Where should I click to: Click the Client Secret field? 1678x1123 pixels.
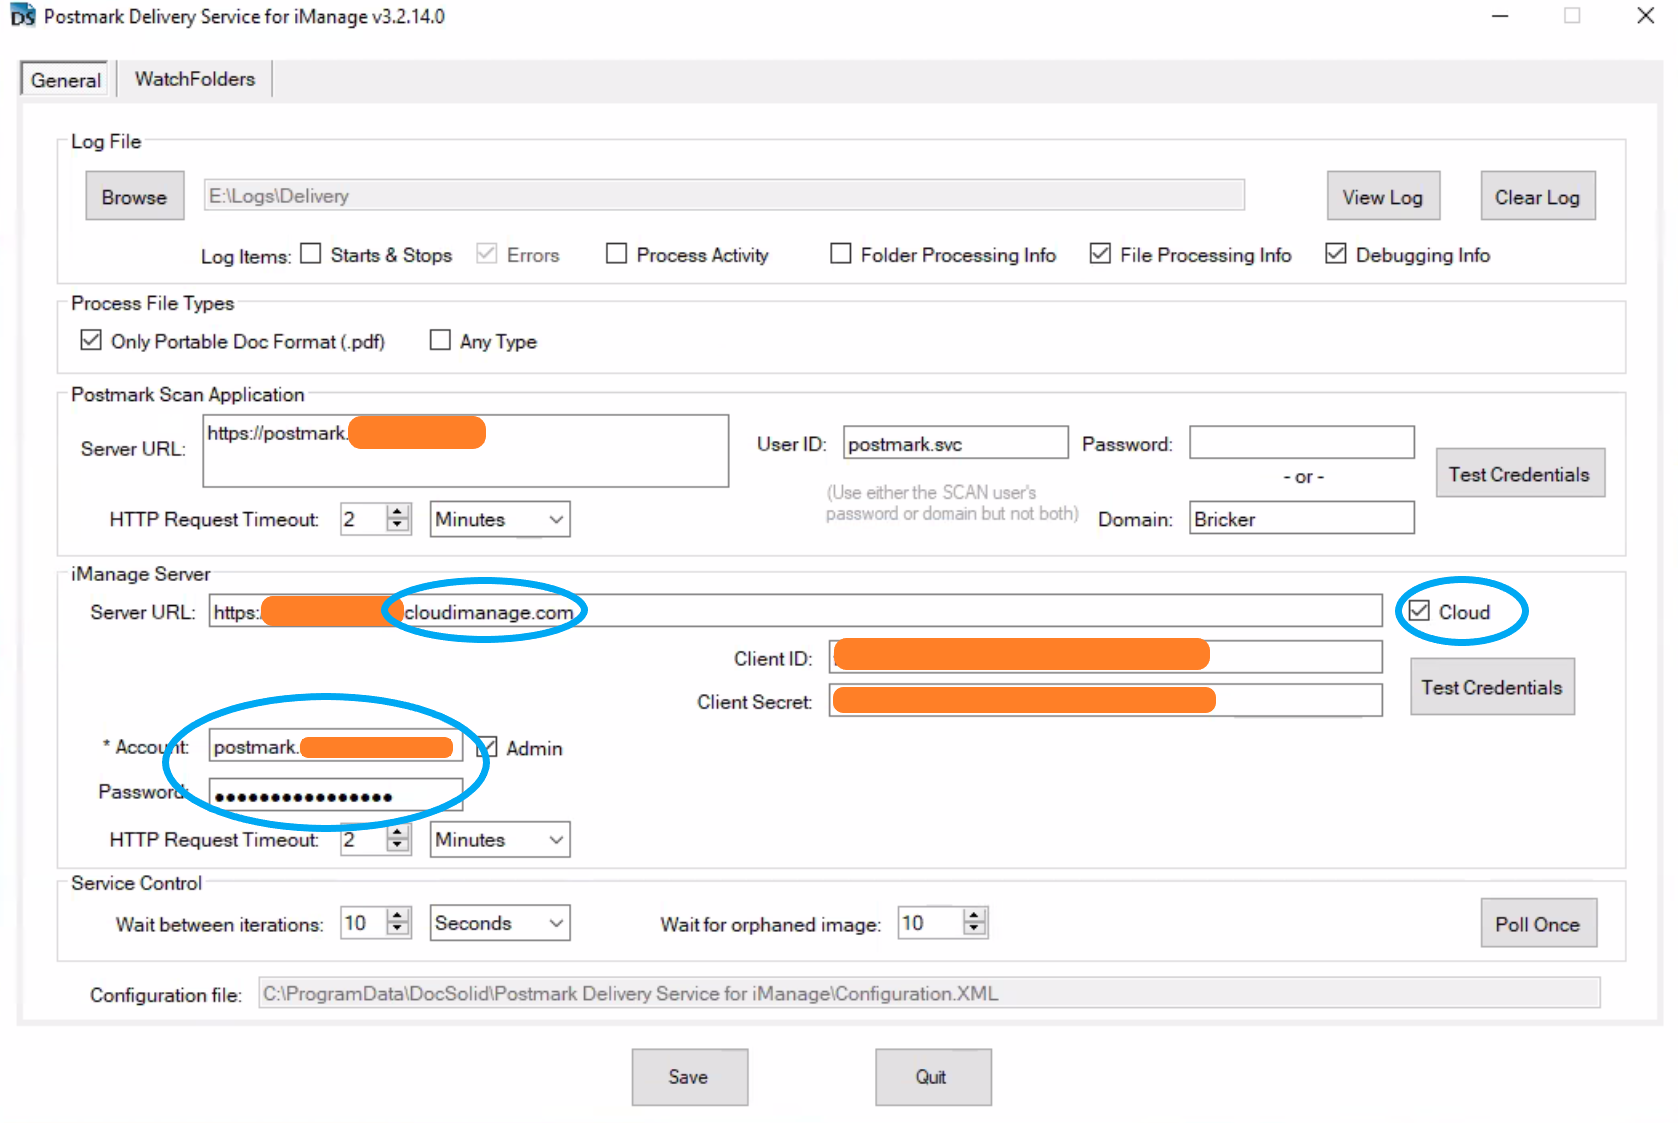(x=1106, y=700)
